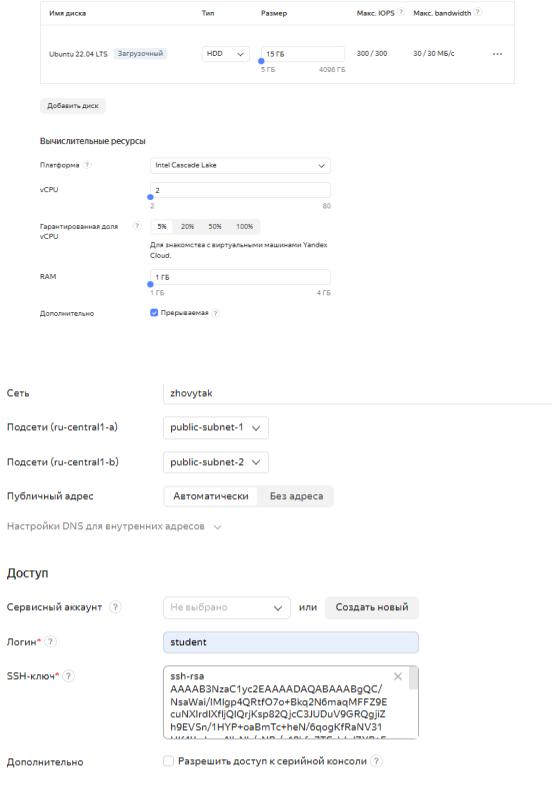The height and width of the screenshot is (793, 552).
Task: Click help icon next to SSH-ключ label
Action: point(69,676)
